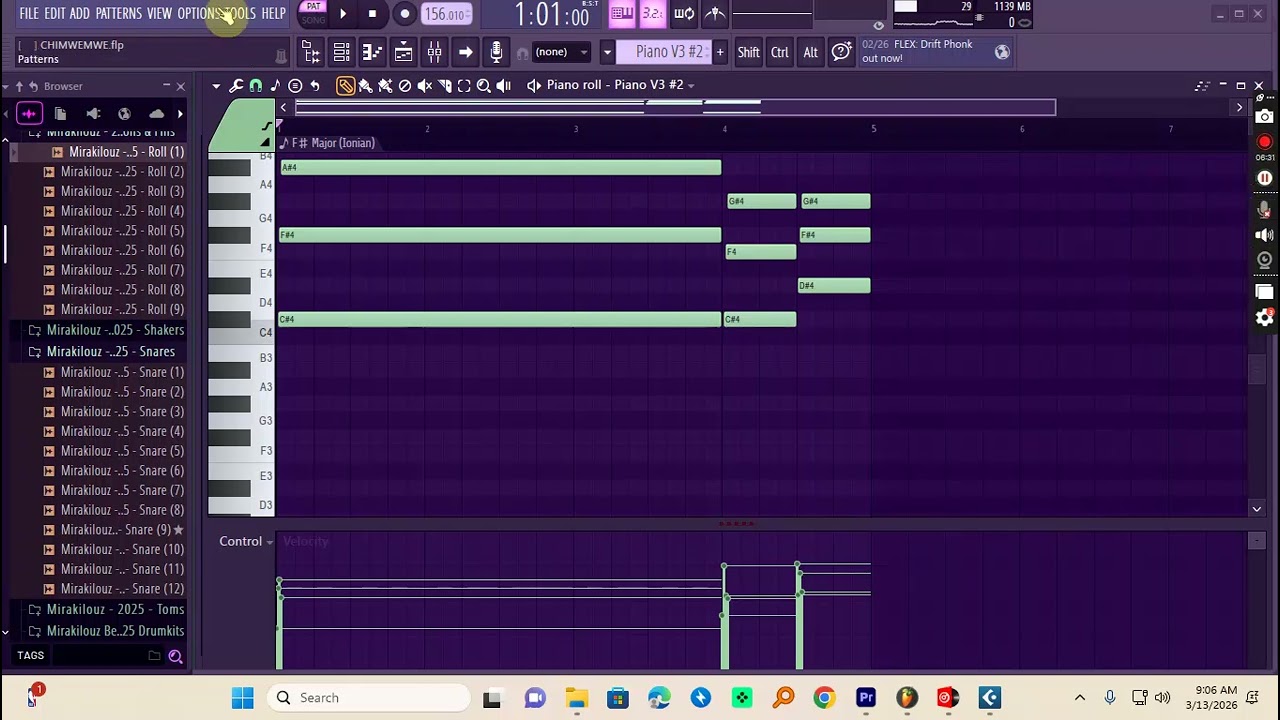Open the piano roll wrench Tools menu
This screenshot has height=720, width=1280.
point(236,86)
